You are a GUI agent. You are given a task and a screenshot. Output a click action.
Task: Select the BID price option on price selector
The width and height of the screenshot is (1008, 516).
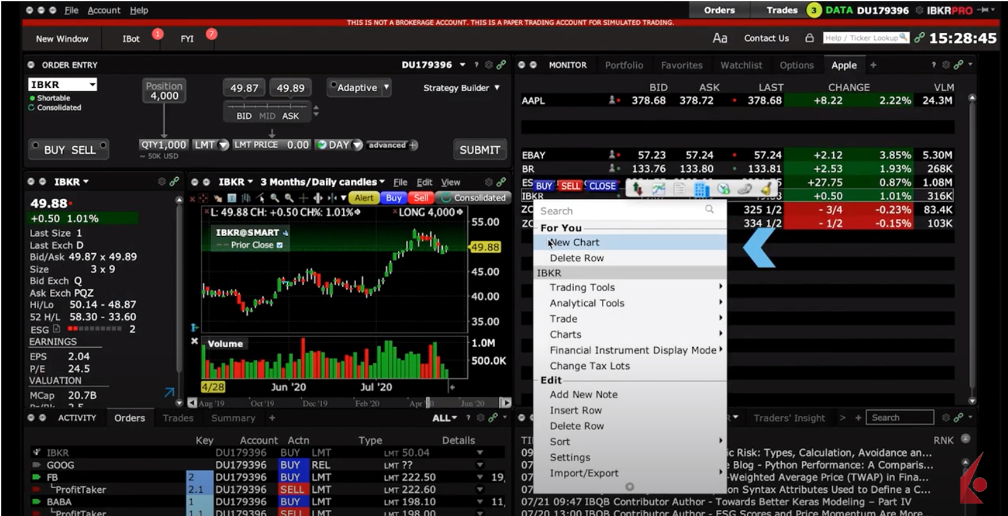coord(244,116)
